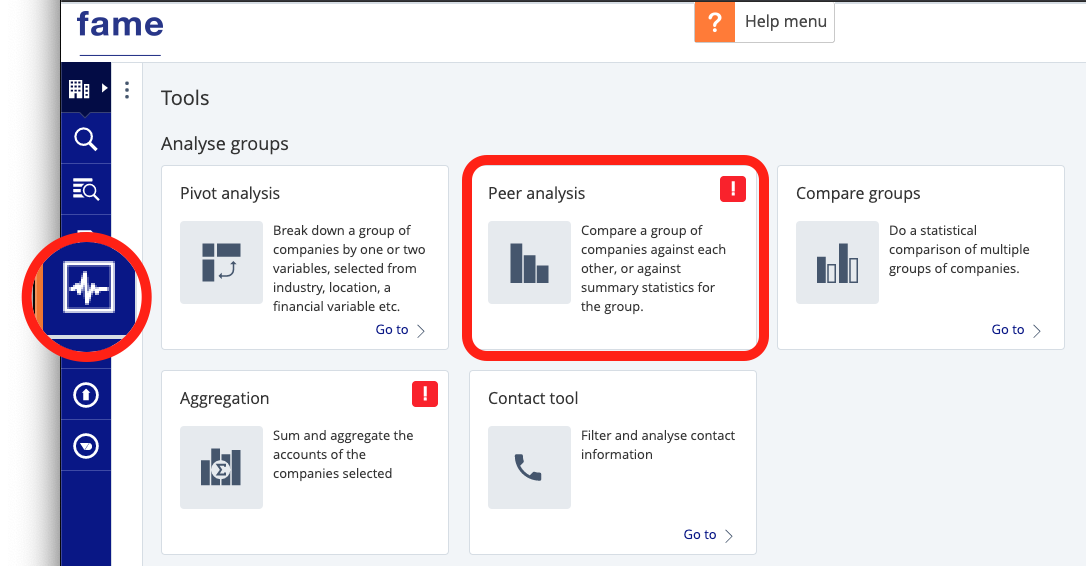This screenshot has height=566, width=1086.
Task: Follow Go to link in Pivot analysis
Action: (x=400, y=330)
